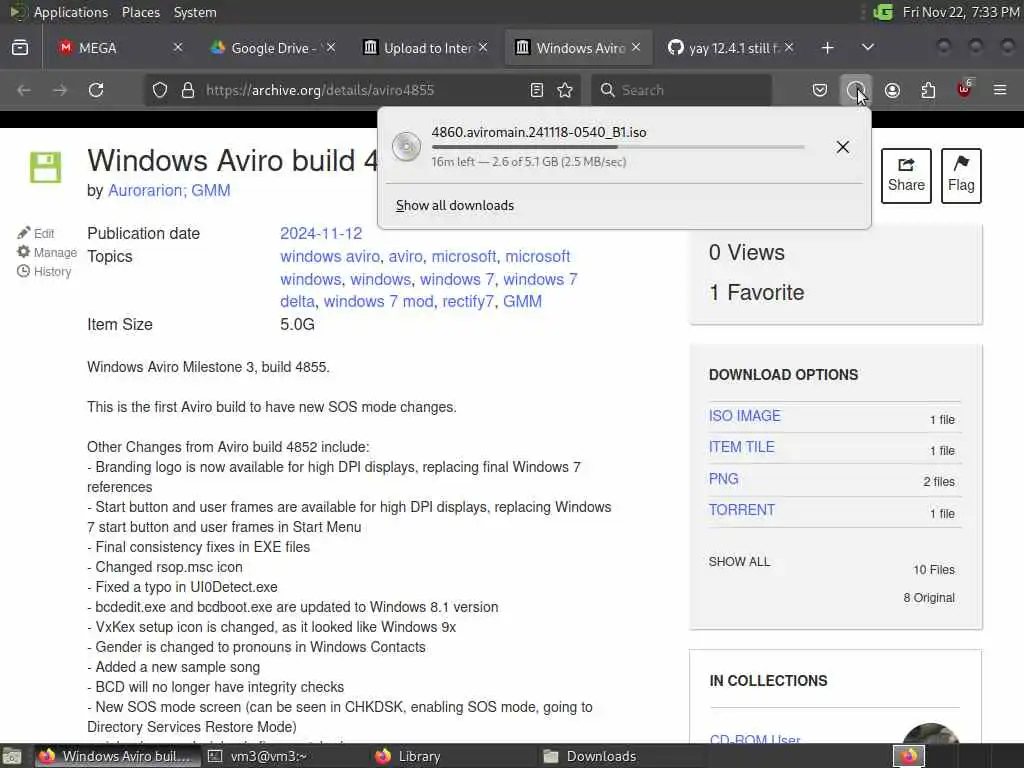
Task: Open the 'windows 7 mod' topic link
Action: pyautogui.click(x=379, y=302)
